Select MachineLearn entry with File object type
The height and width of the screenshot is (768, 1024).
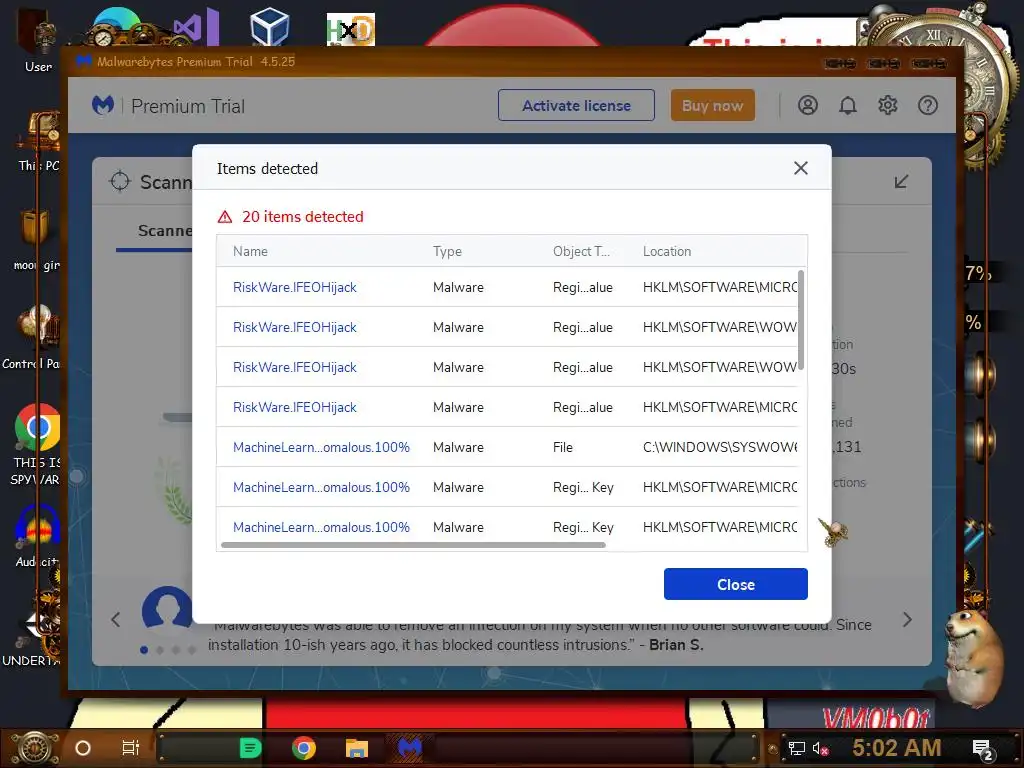321,447
